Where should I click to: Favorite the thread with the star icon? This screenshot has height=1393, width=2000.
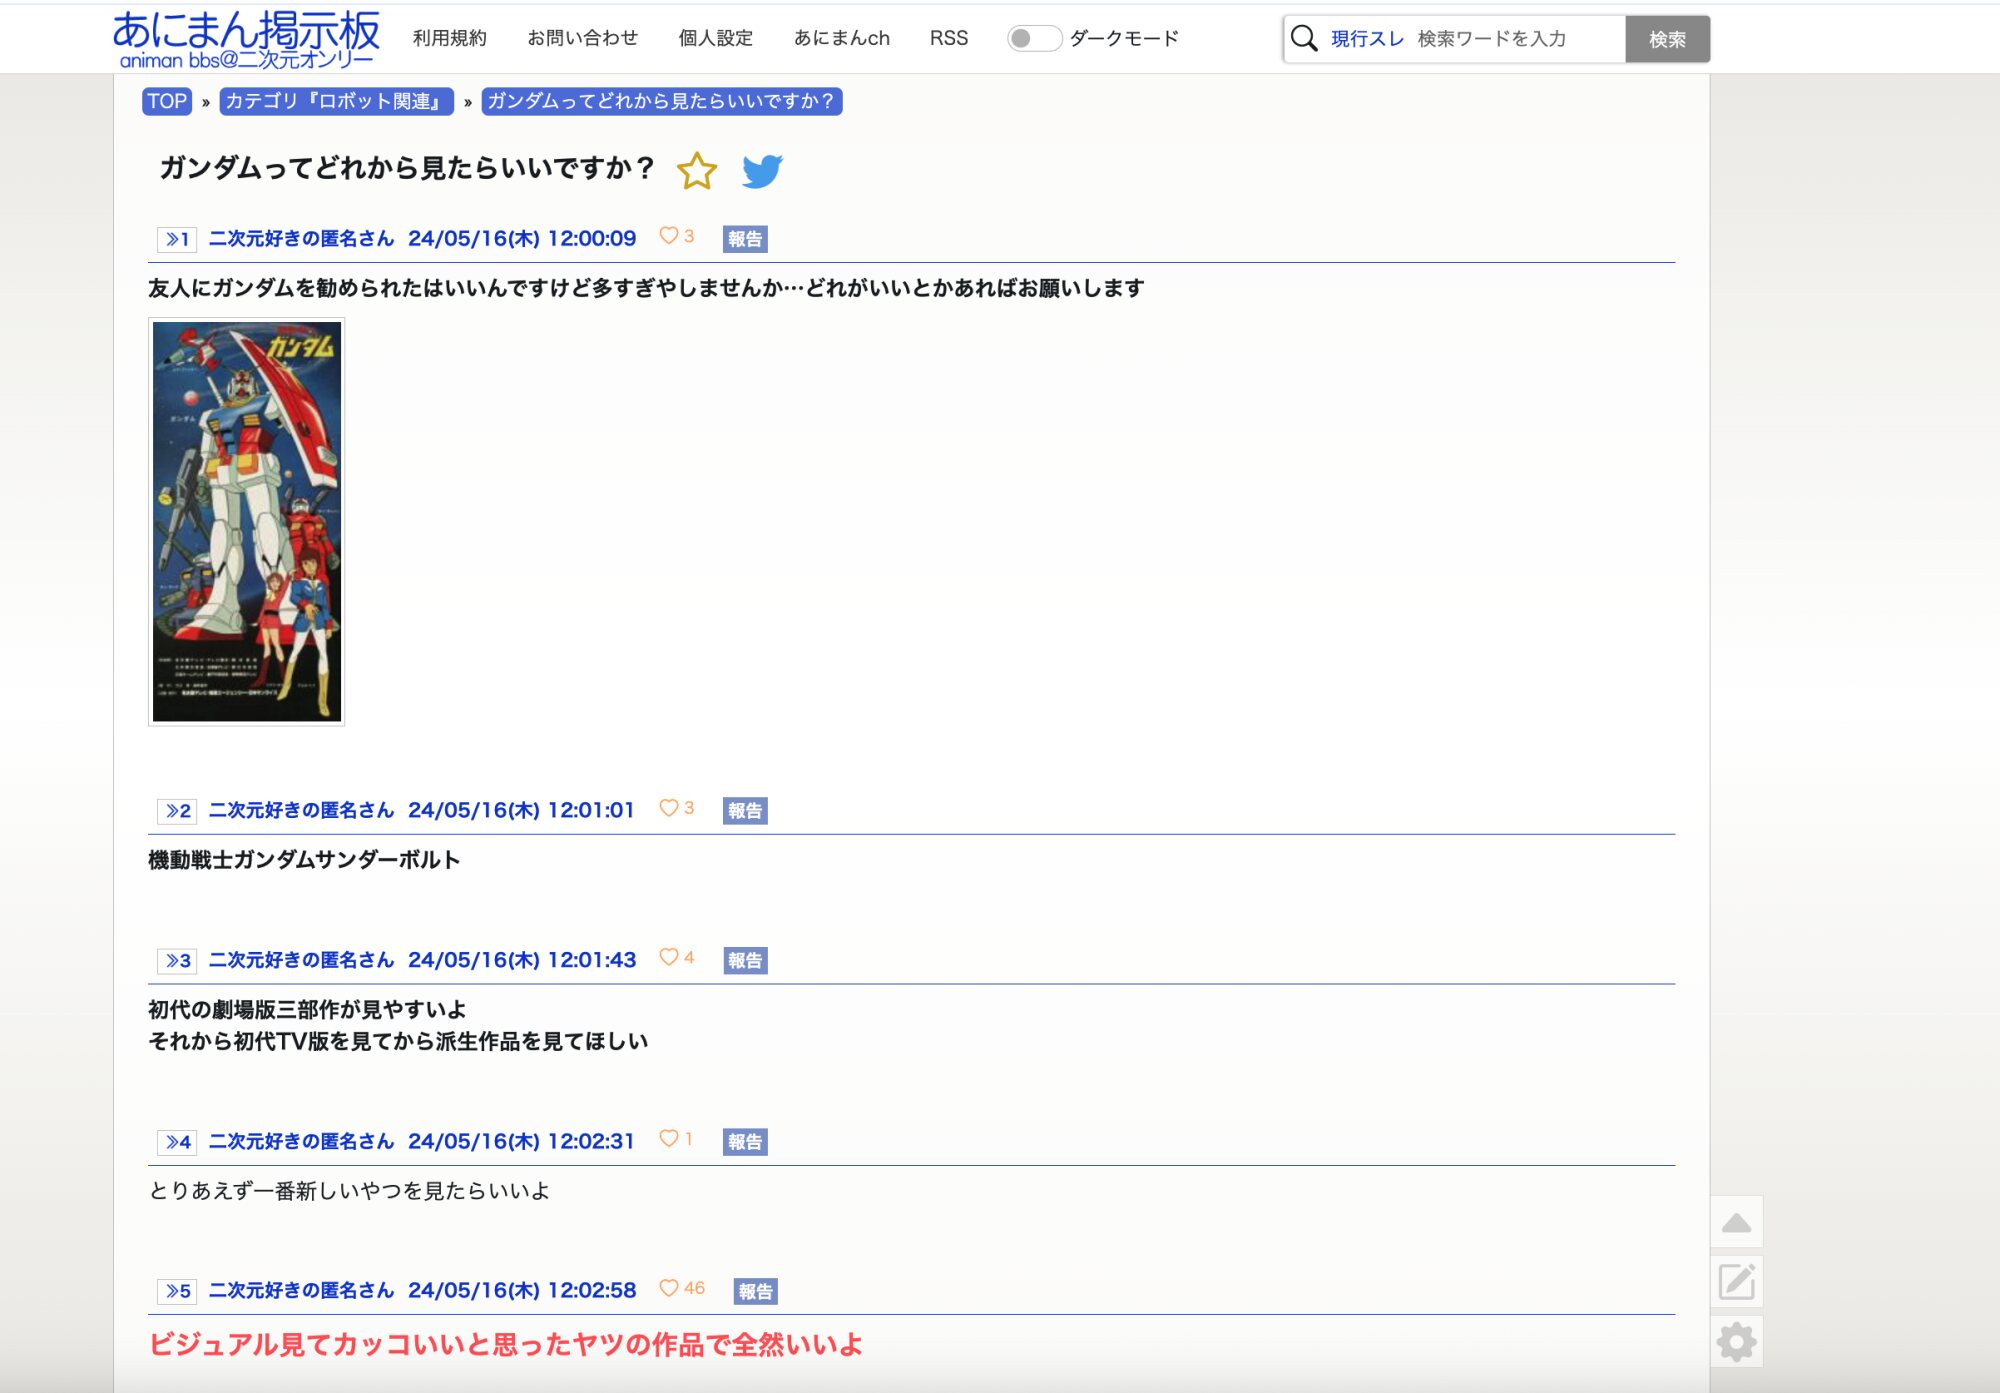point(696,171)
